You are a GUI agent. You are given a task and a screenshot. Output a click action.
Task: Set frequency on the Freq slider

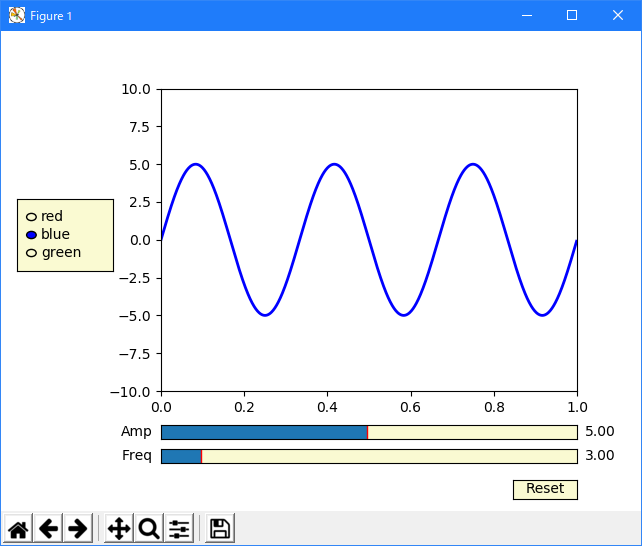point(369,456)
